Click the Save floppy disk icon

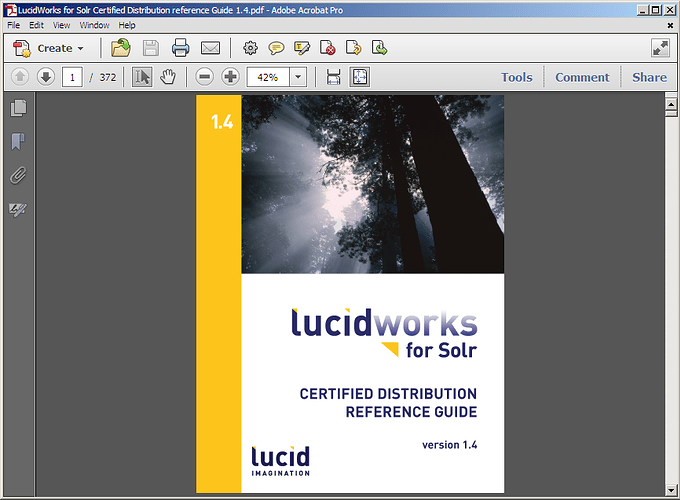[151, 48]
